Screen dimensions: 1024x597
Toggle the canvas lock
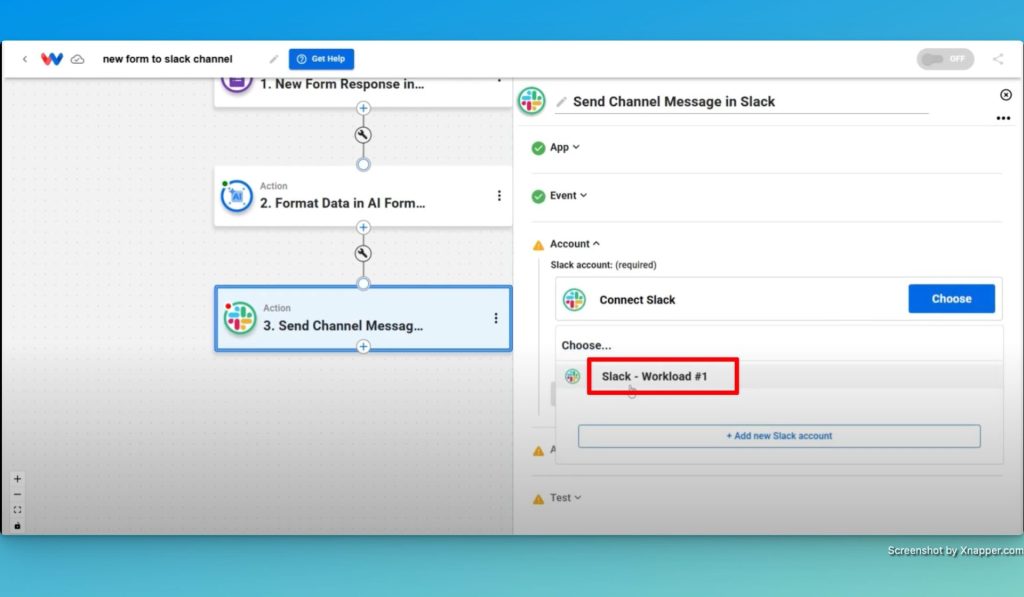18,526
